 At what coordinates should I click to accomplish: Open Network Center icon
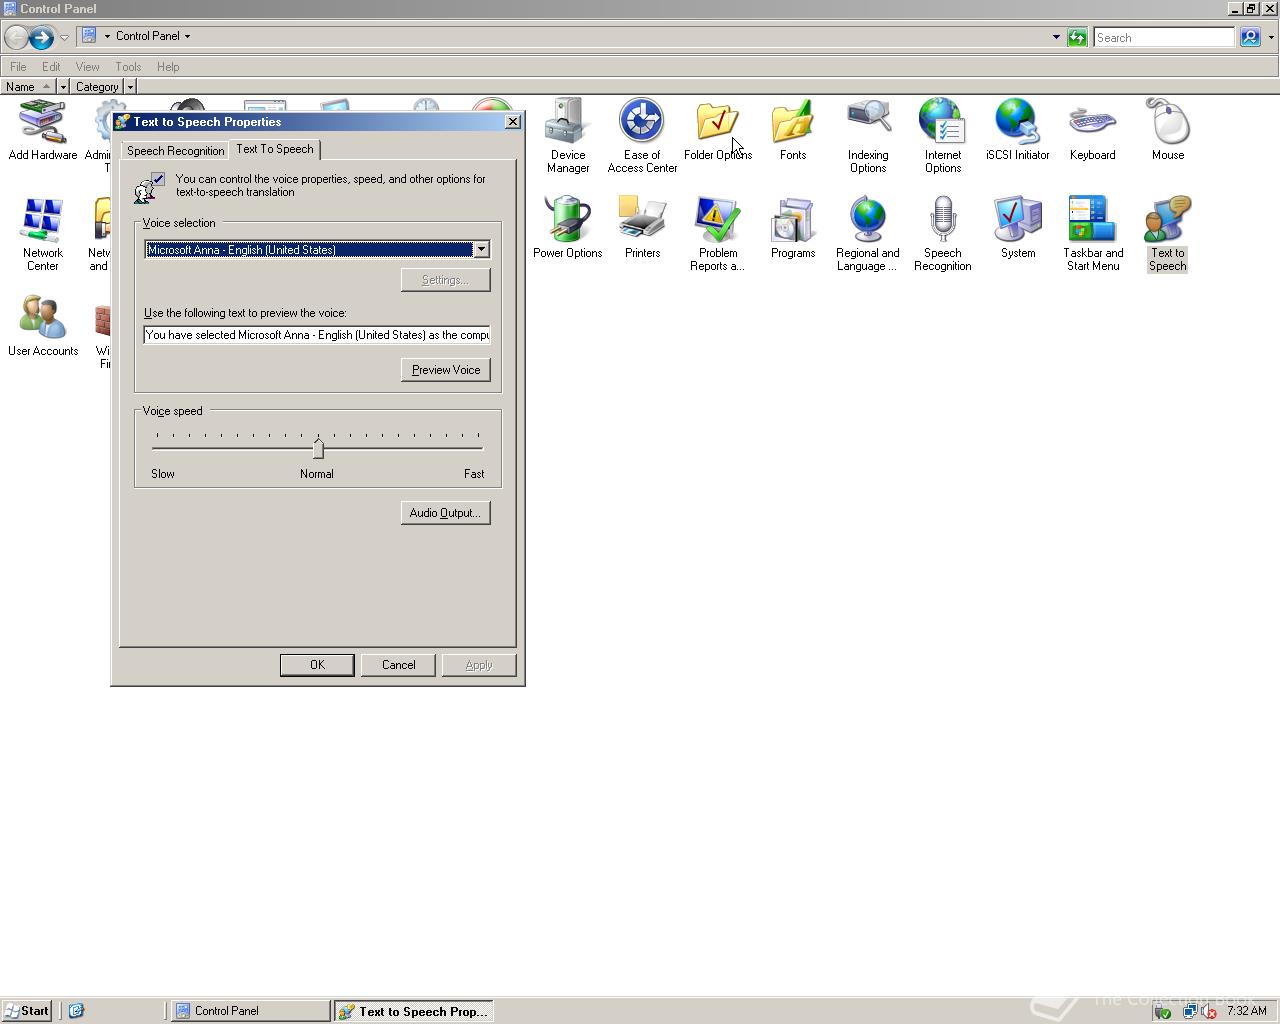(x=43, y=234)
